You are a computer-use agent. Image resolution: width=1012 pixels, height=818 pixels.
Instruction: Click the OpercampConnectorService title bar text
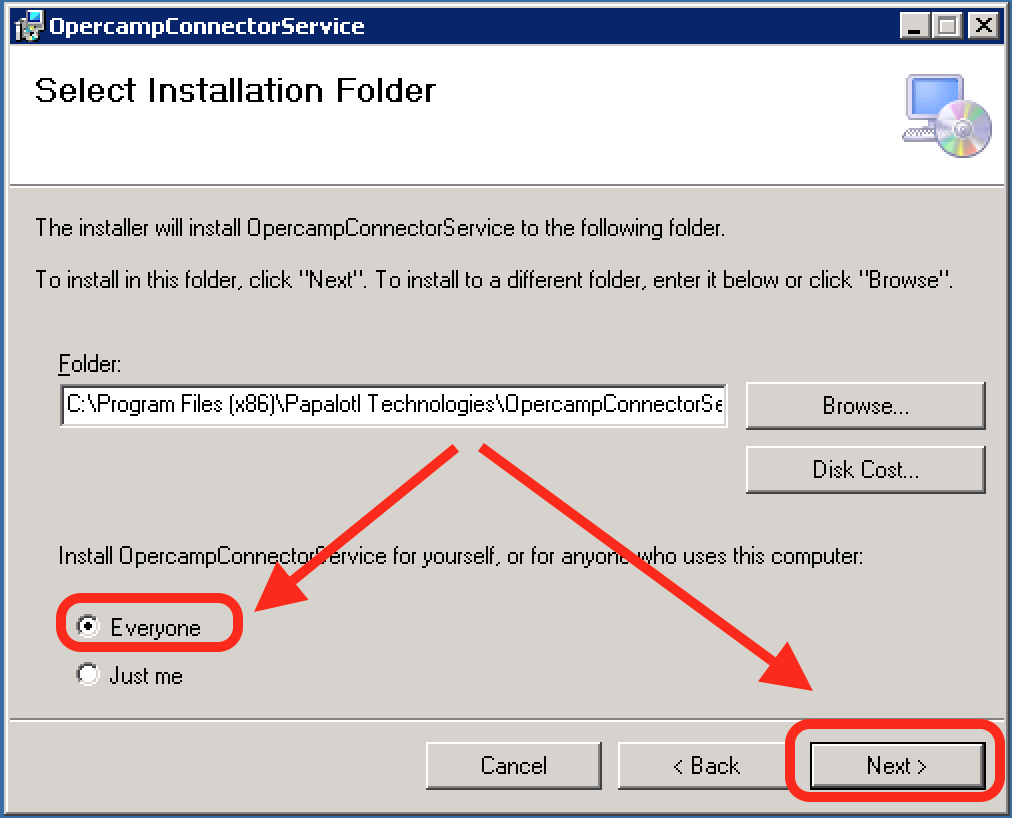pyautogui.click(x=207, y=26)
